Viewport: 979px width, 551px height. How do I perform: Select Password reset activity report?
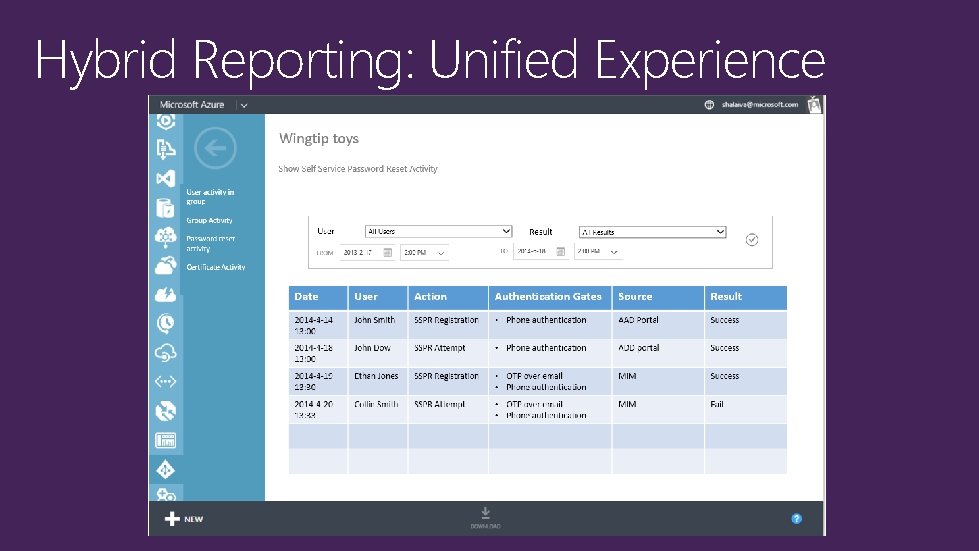210,243
